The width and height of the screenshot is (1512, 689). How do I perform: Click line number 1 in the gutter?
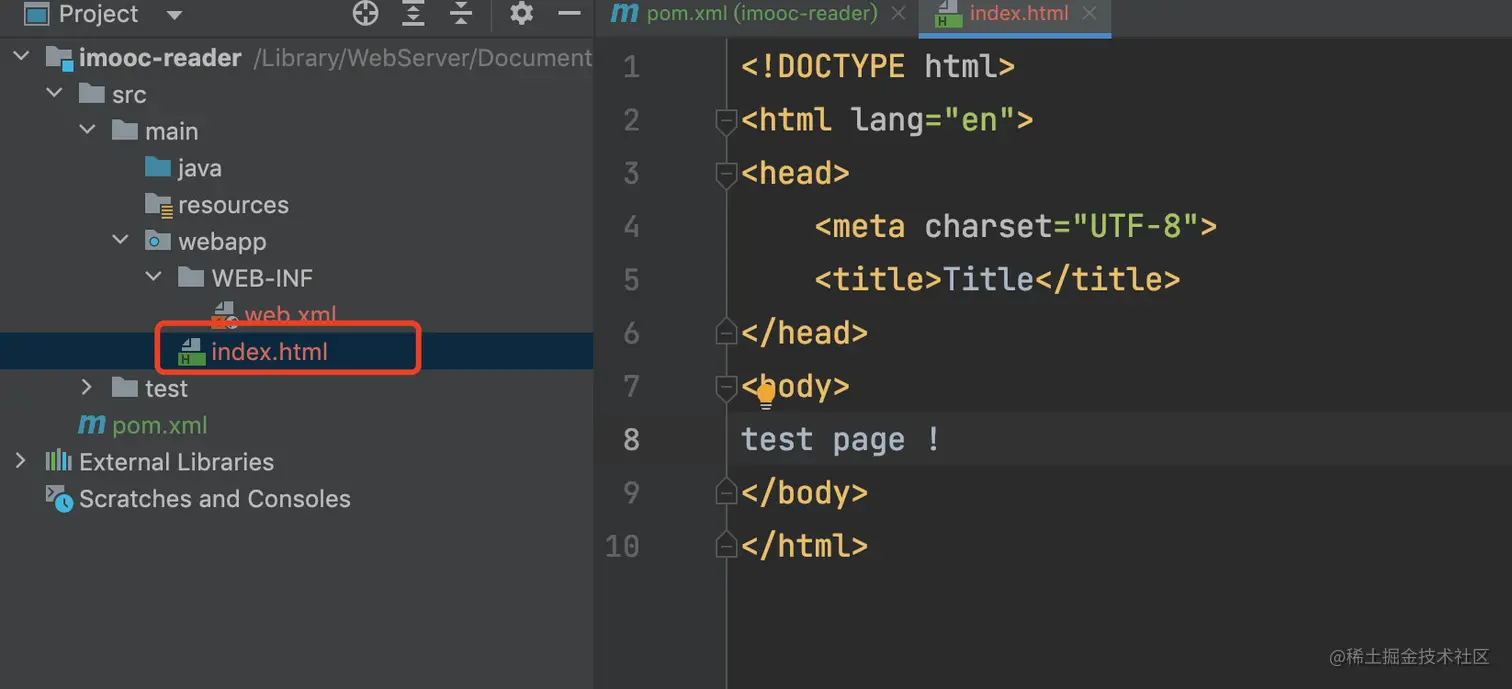coord(631,67)
